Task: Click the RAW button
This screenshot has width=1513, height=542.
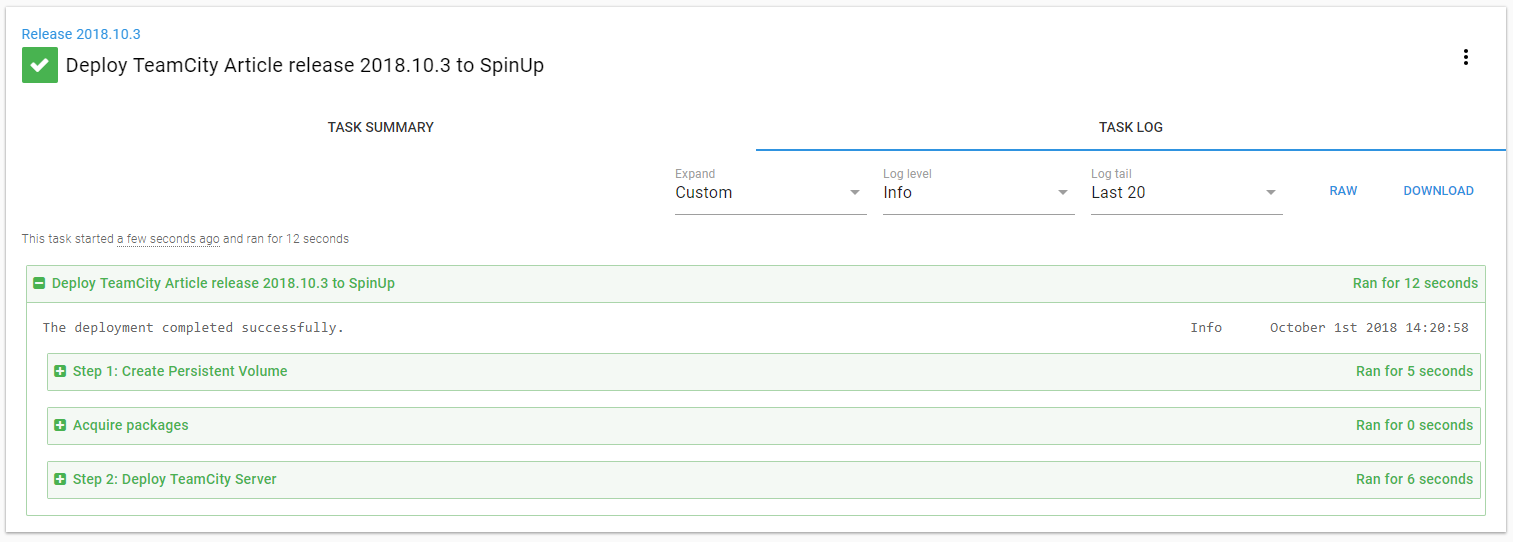Action: (1343, 191)
